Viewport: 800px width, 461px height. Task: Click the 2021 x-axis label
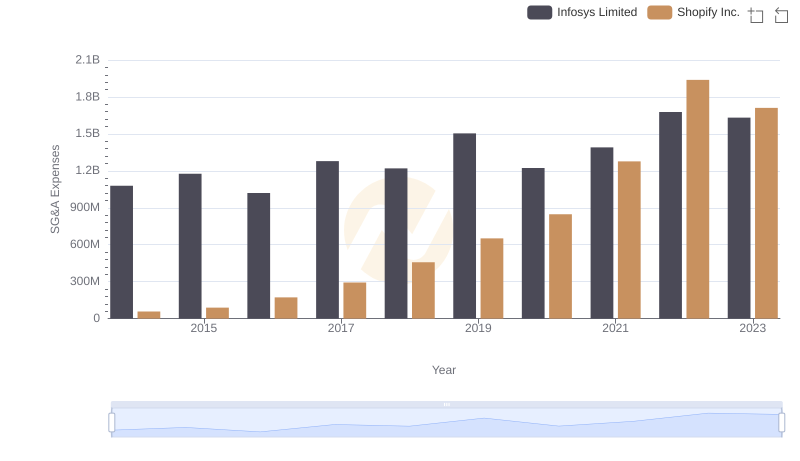pos(615,328)
